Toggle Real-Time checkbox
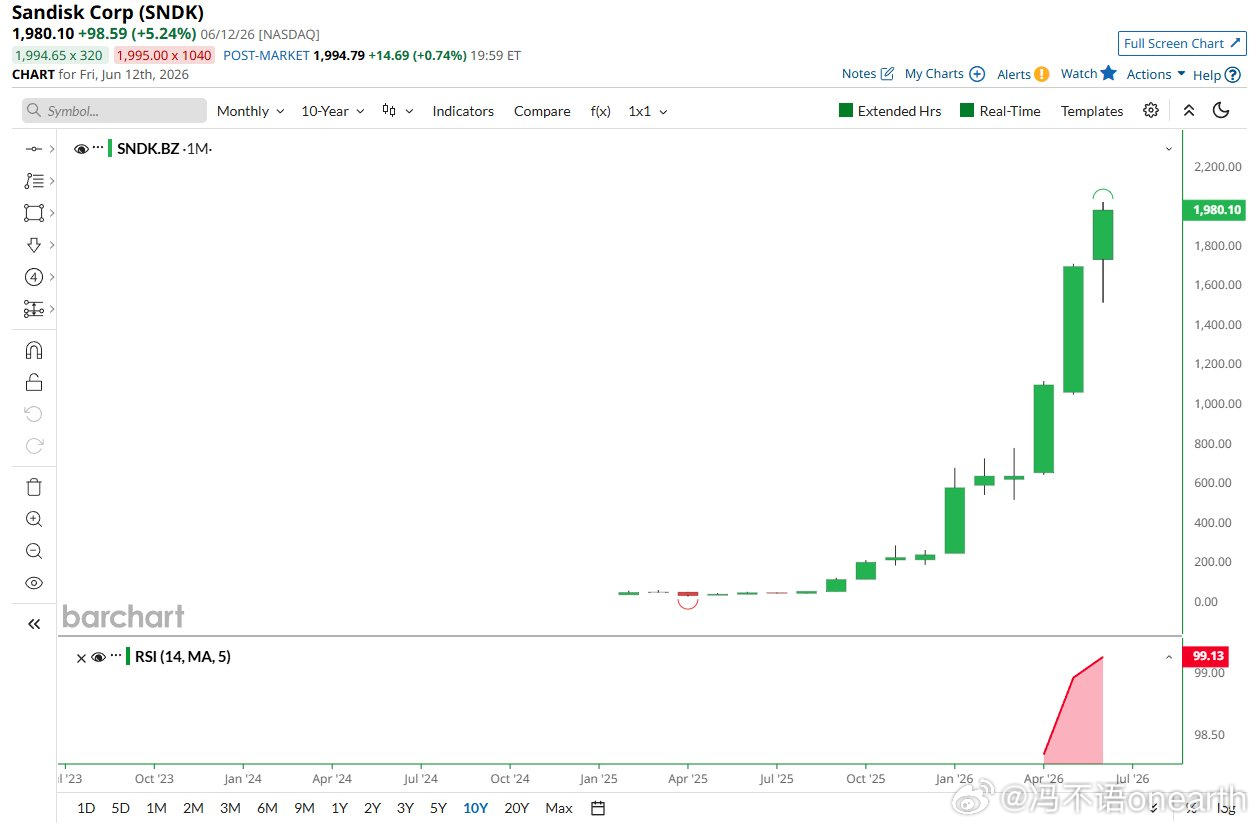 tap(967, 110)
